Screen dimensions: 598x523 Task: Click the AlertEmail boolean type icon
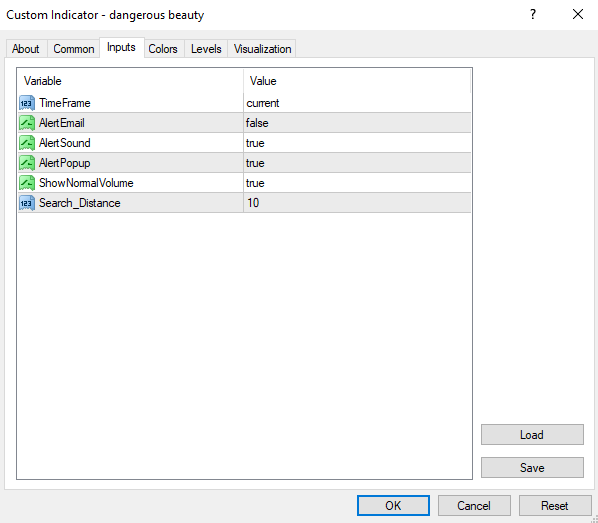tap(27, 123)
